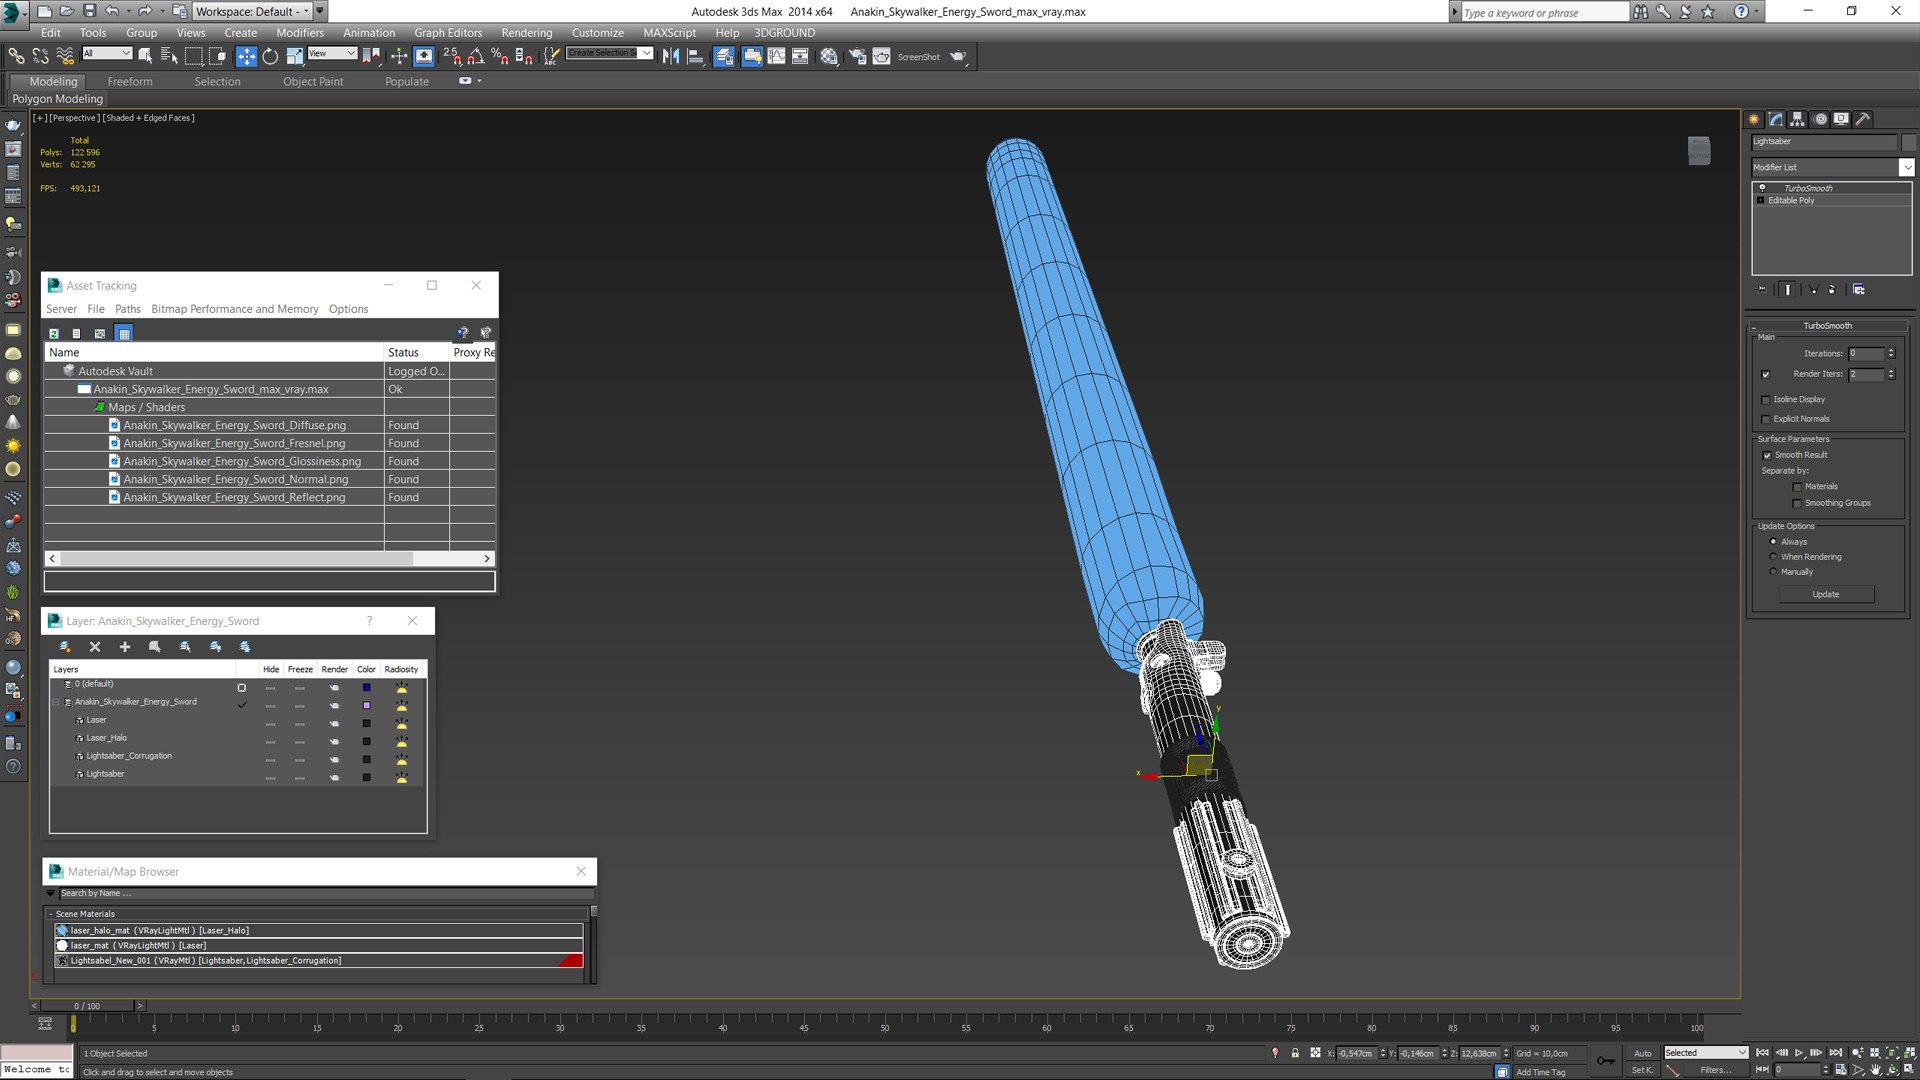Click the render teapot icon

958,57
